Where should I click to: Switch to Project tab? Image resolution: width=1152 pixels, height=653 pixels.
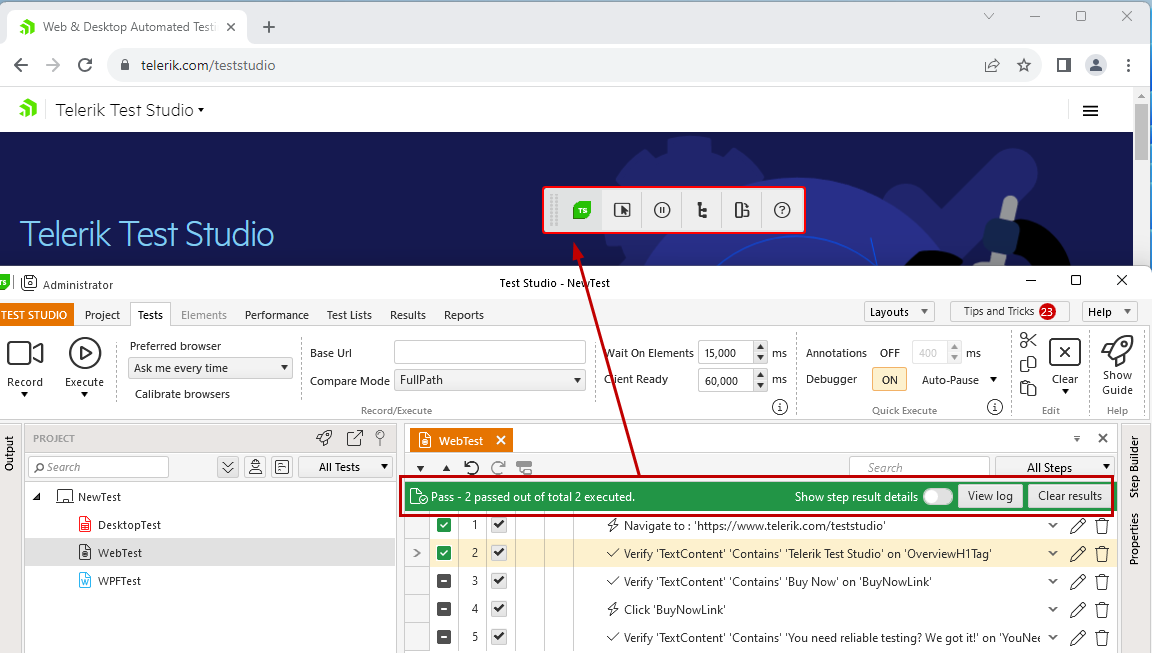(102, 315)
